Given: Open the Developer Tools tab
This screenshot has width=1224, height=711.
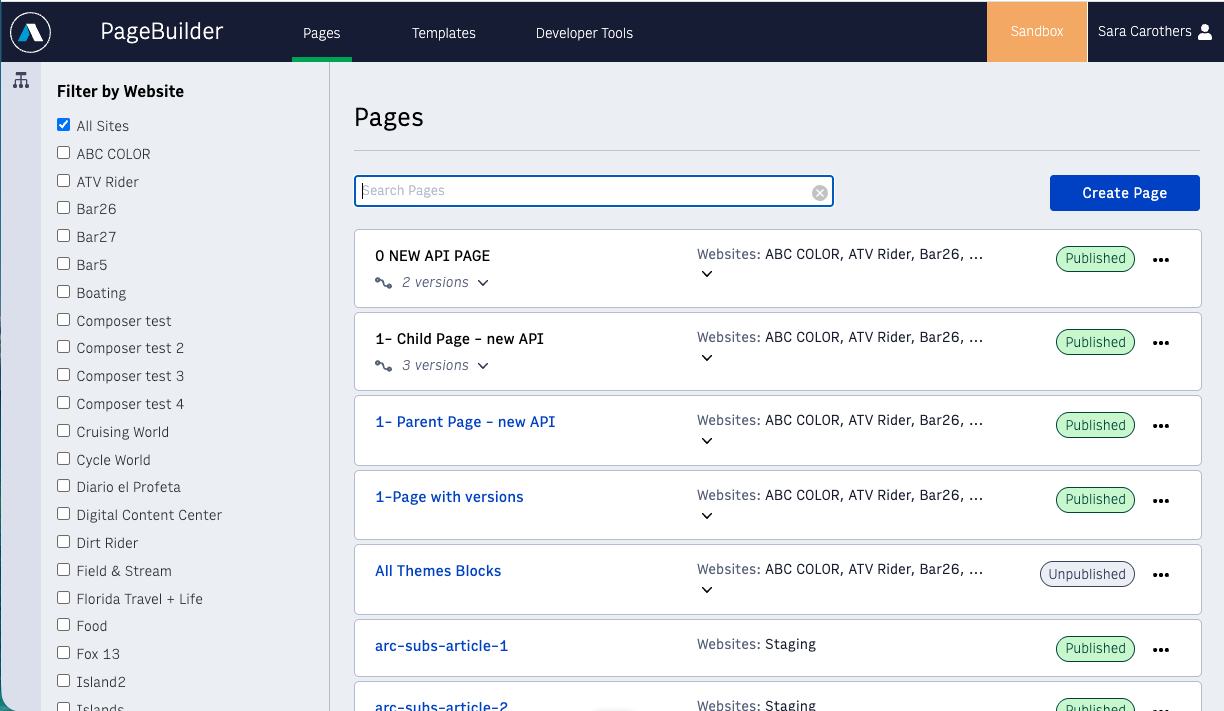Looking at the screenshot, I should coord(584,33).
